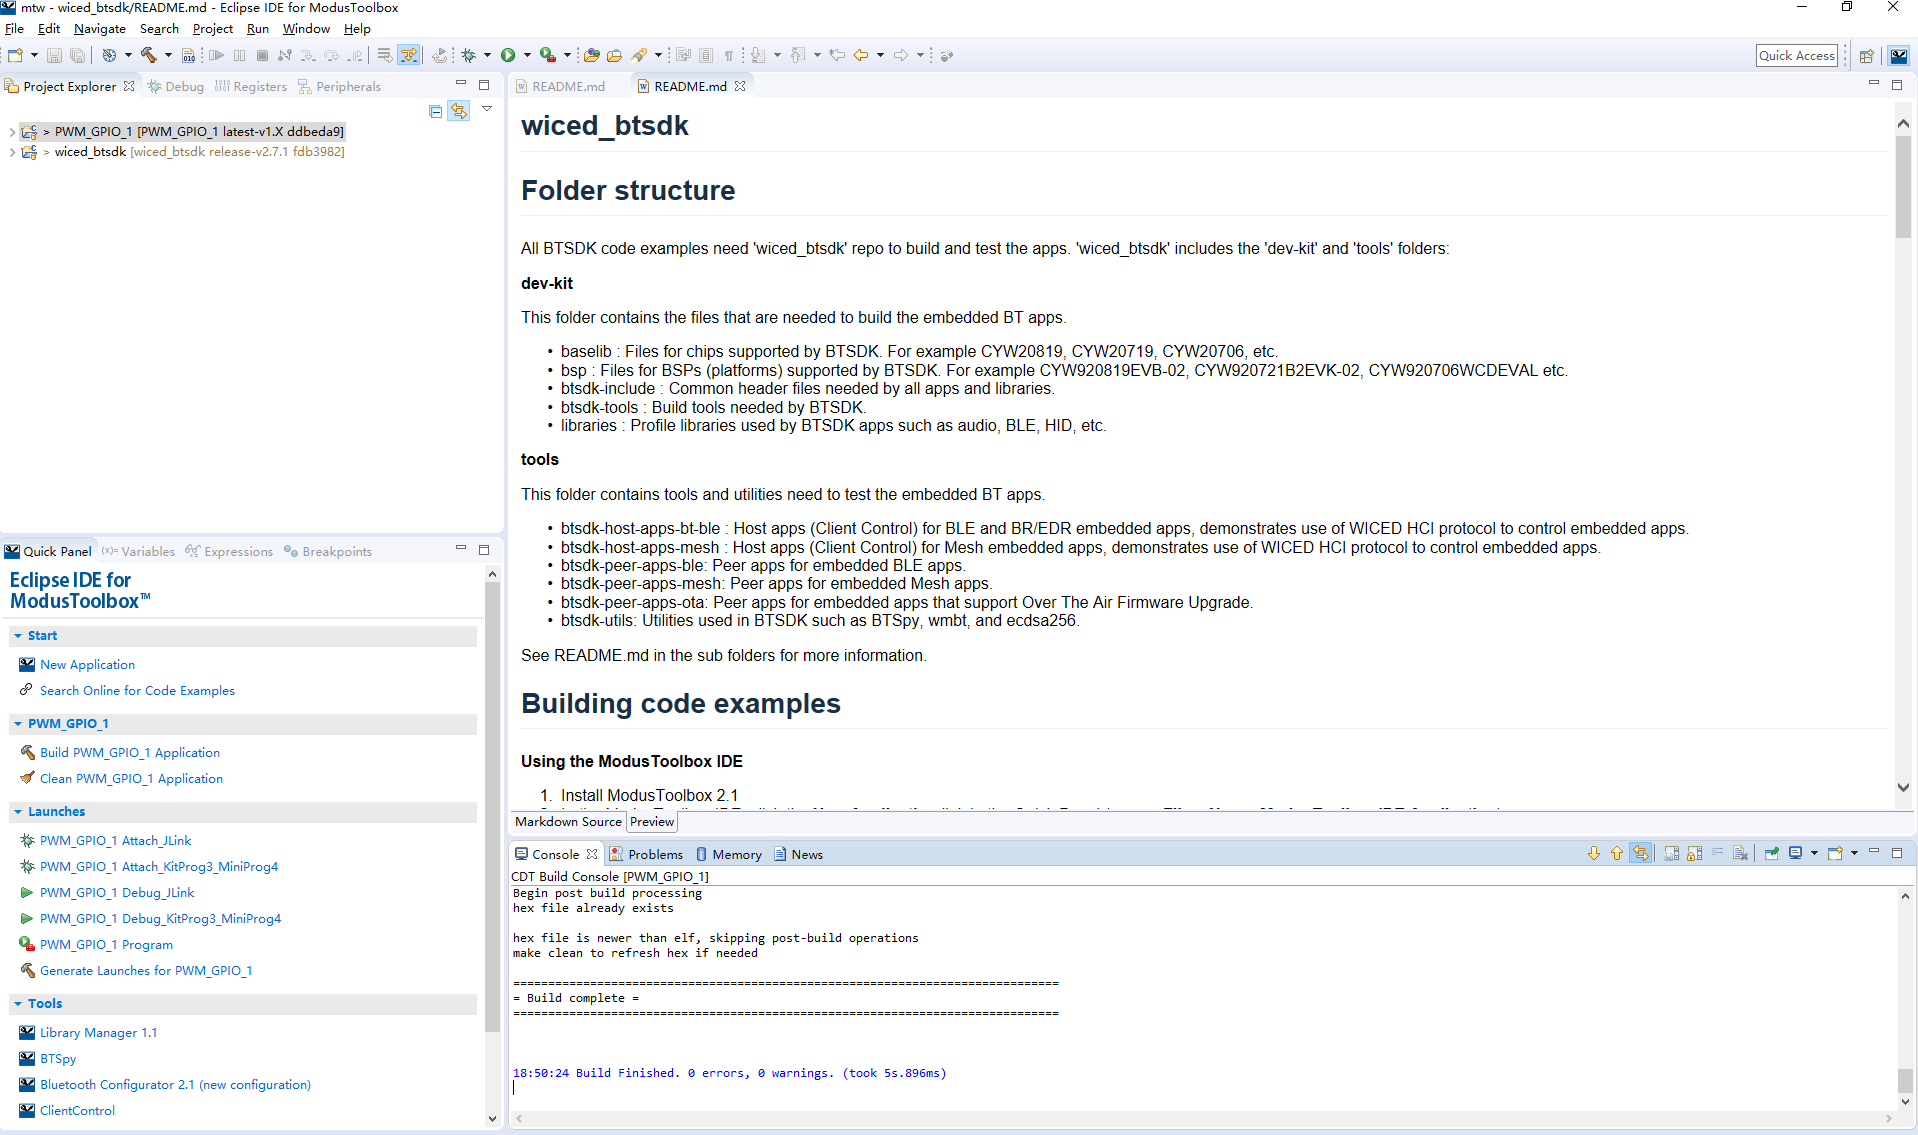Image resolution: width=1918 pixels, height=1135 pixels.
Task: Click the Run icon in the toolbar
Action: coord(507,55)
